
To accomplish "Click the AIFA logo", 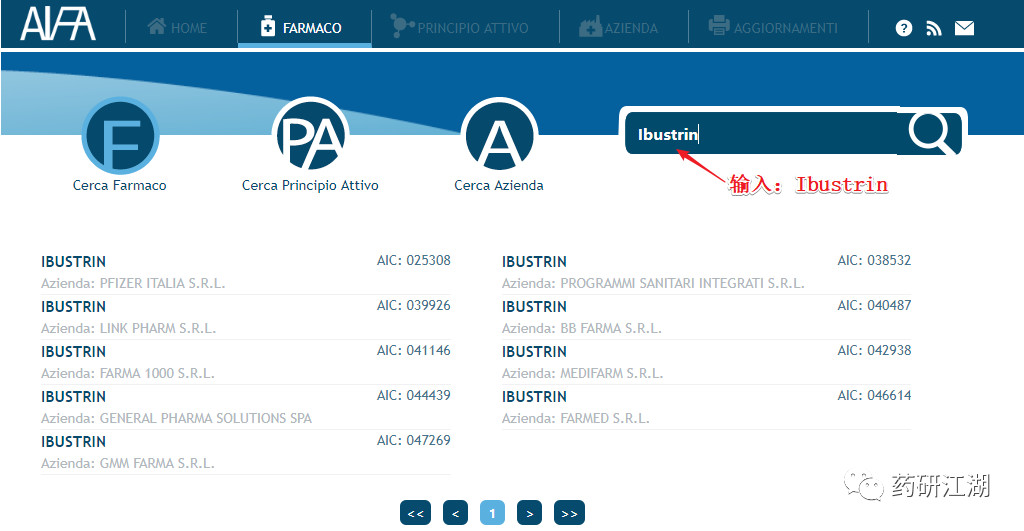I will click(x=58, y=25).
